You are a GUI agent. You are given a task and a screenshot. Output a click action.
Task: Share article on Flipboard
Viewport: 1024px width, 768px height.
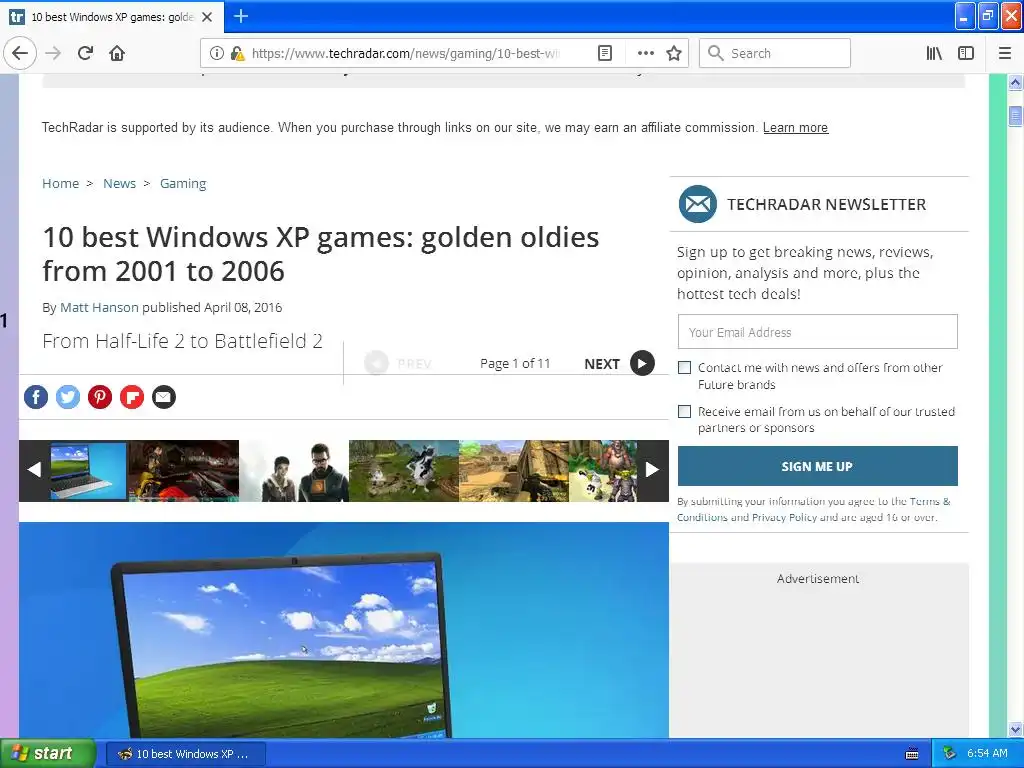(x=132, y=396)
